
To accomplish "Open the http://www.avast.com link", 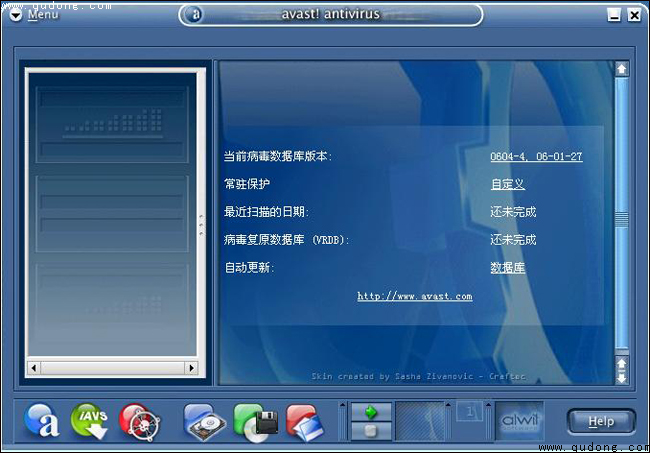I will tap(415, 296).
